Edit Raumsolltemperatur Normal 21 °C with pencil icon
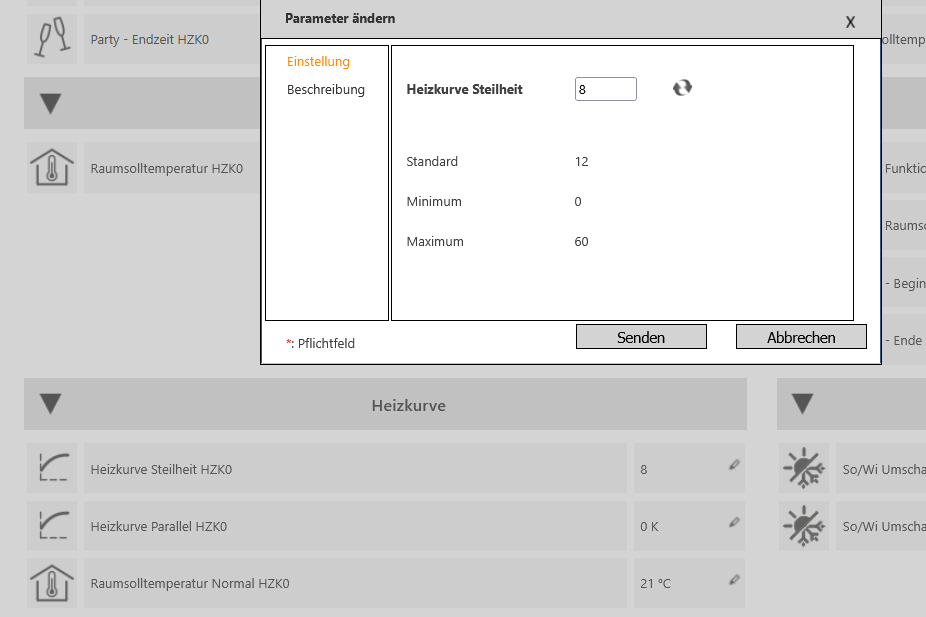926x617 pixels. tap(734, 579)
